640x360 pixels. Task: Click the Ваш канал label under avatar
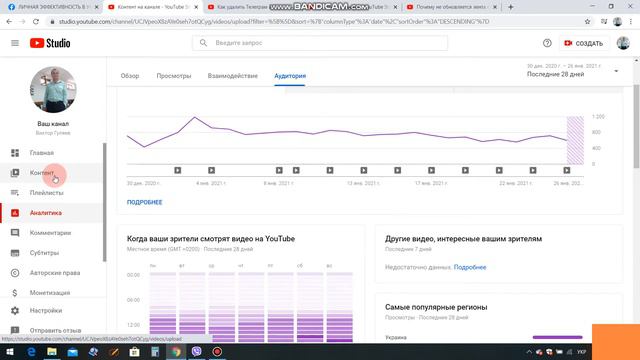[53, 124]
